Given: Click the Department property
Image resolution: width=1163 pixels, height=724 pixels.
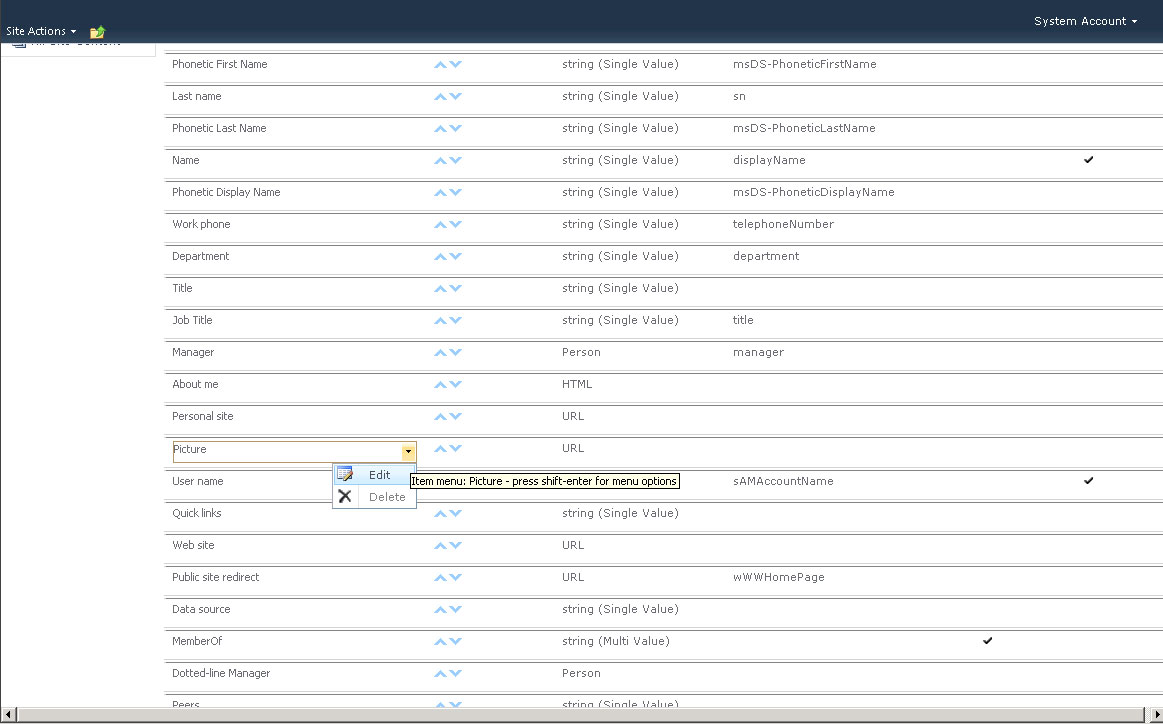Looking at the screenshot, I should click(200, 257).
